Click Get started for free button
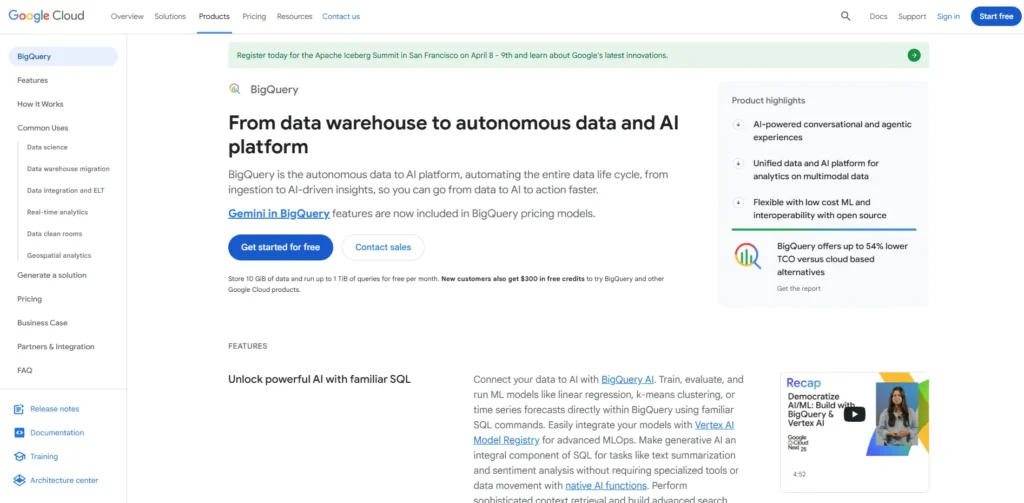 coord(280,248)
